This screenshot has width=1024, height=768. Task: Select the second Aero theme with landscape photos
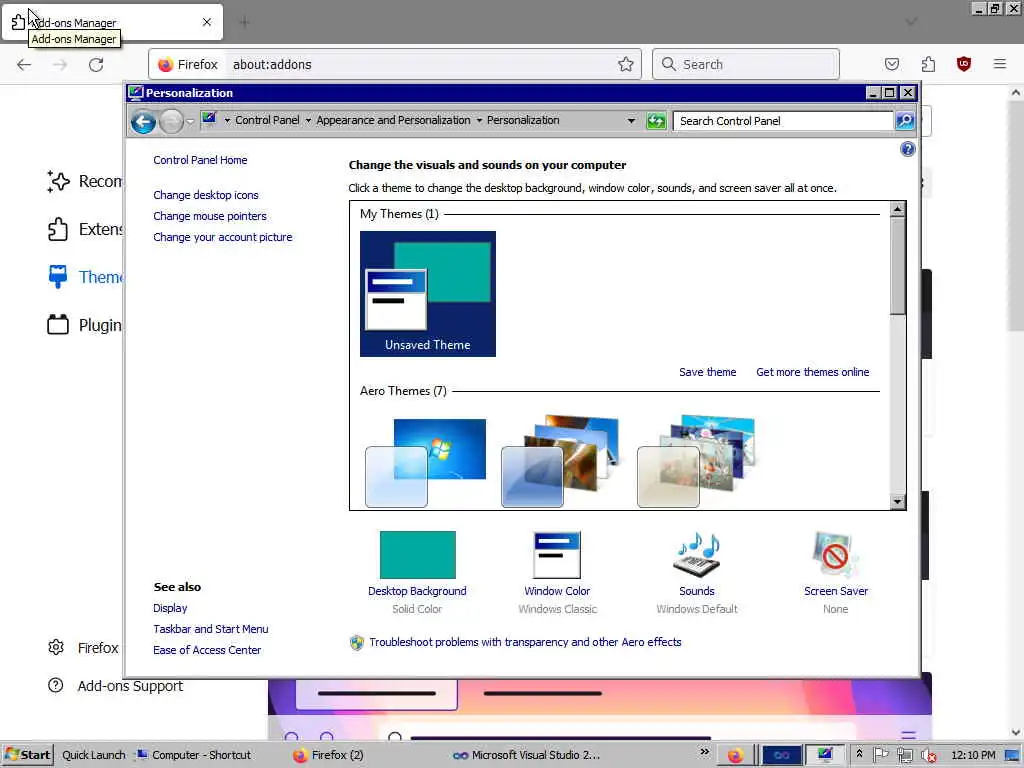[560, 461]
